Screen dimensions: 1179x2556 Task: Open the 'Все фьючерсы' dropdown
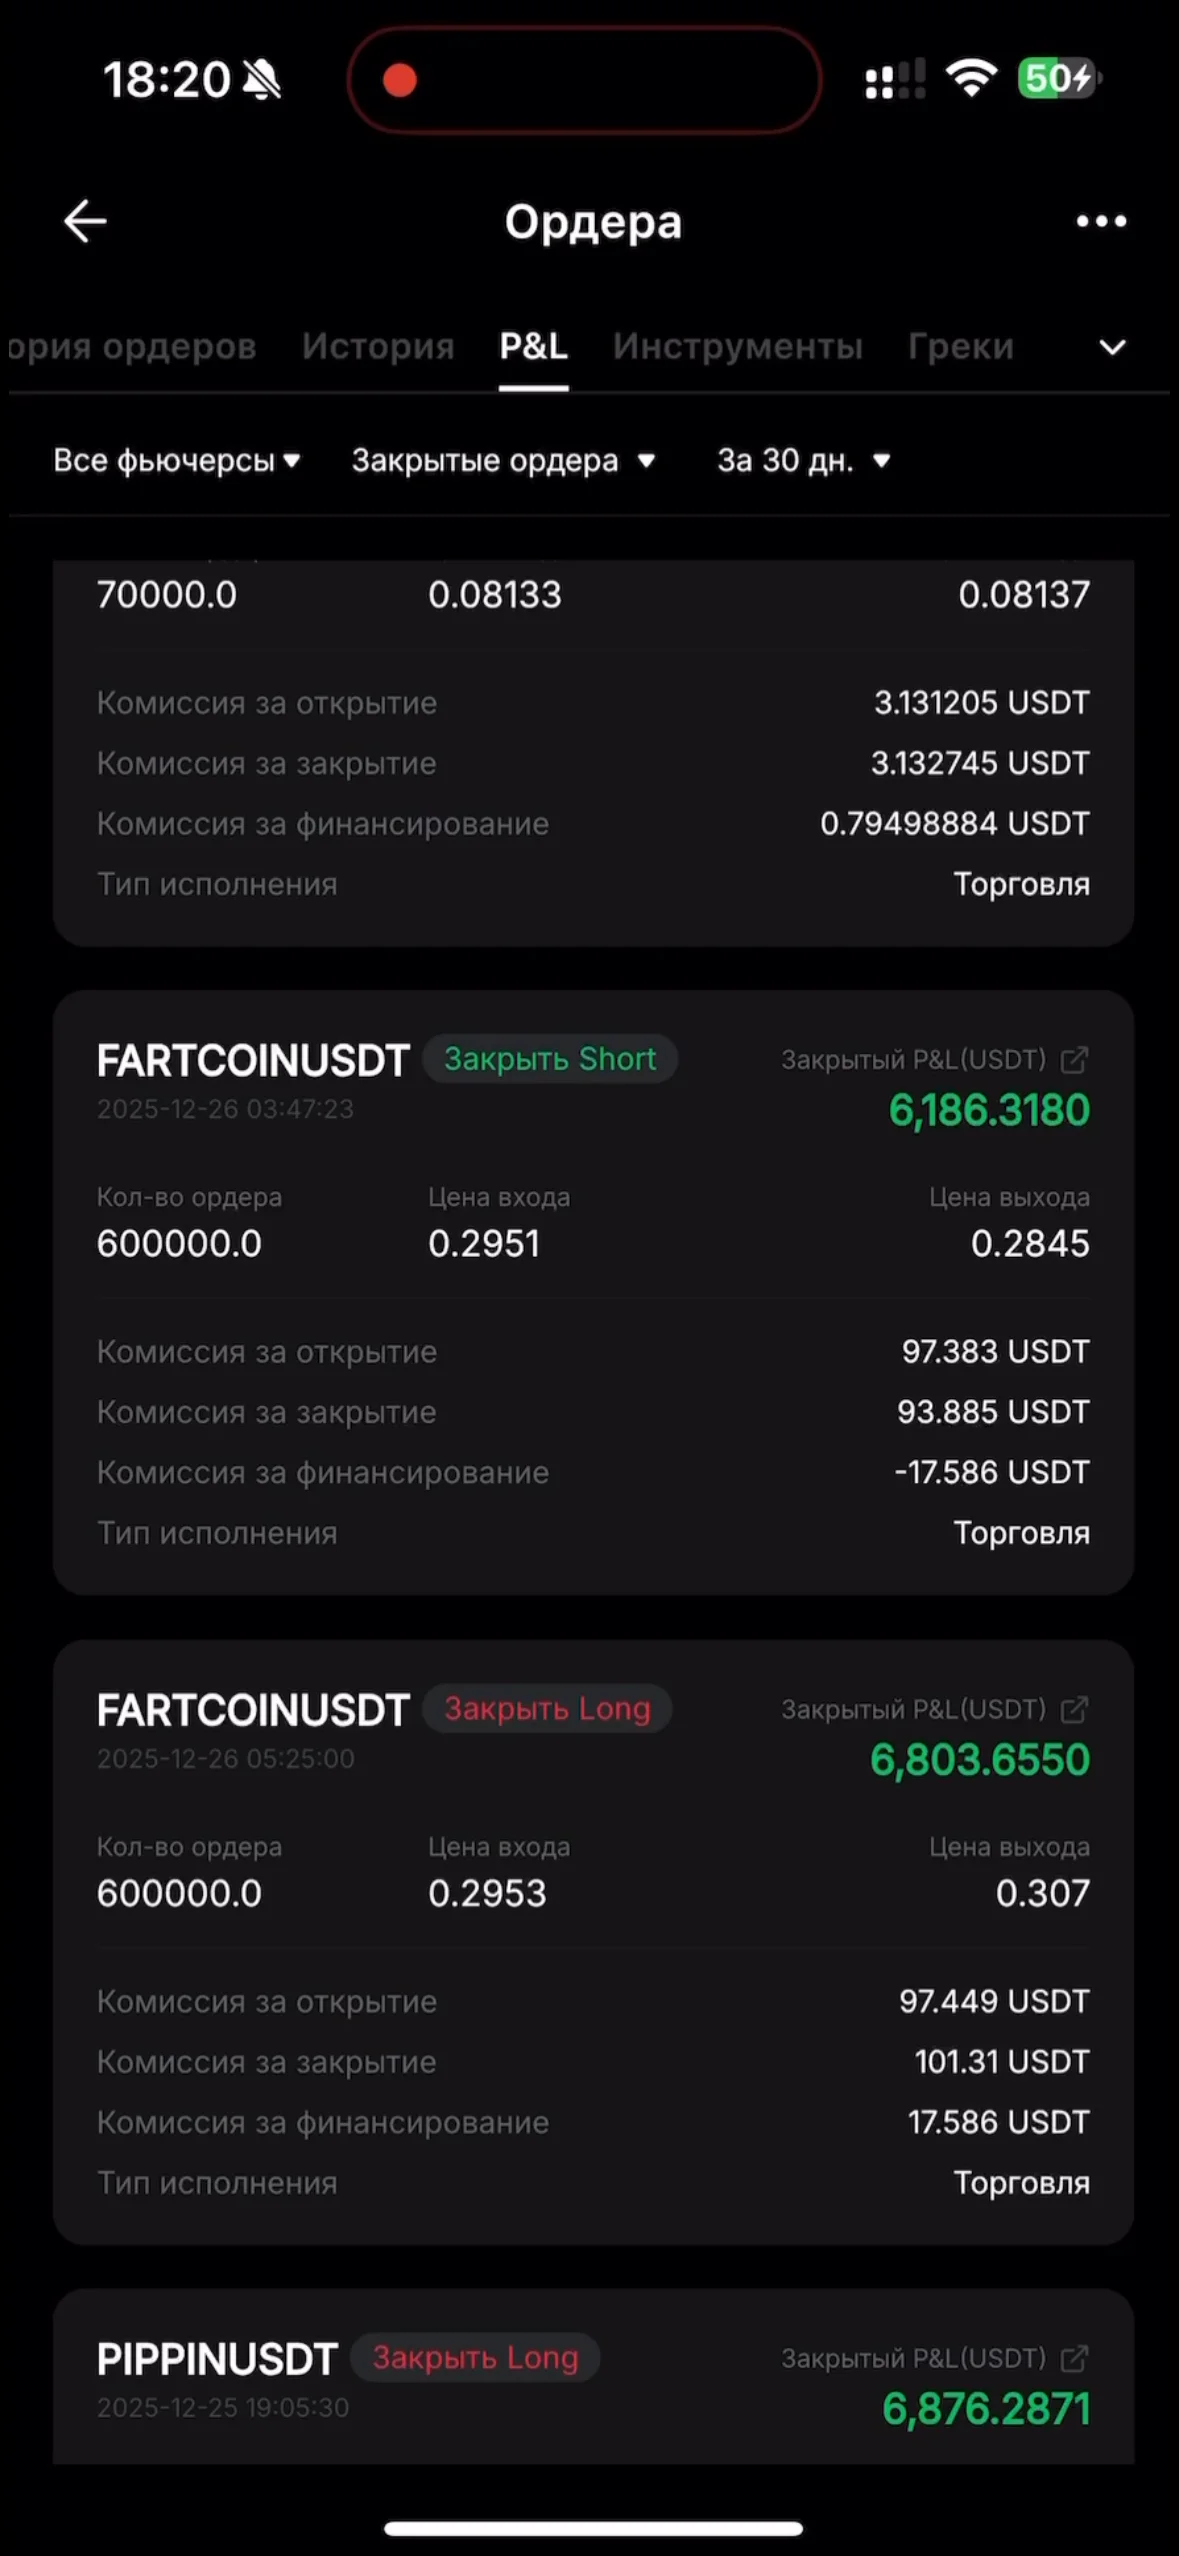pos(177,460)
